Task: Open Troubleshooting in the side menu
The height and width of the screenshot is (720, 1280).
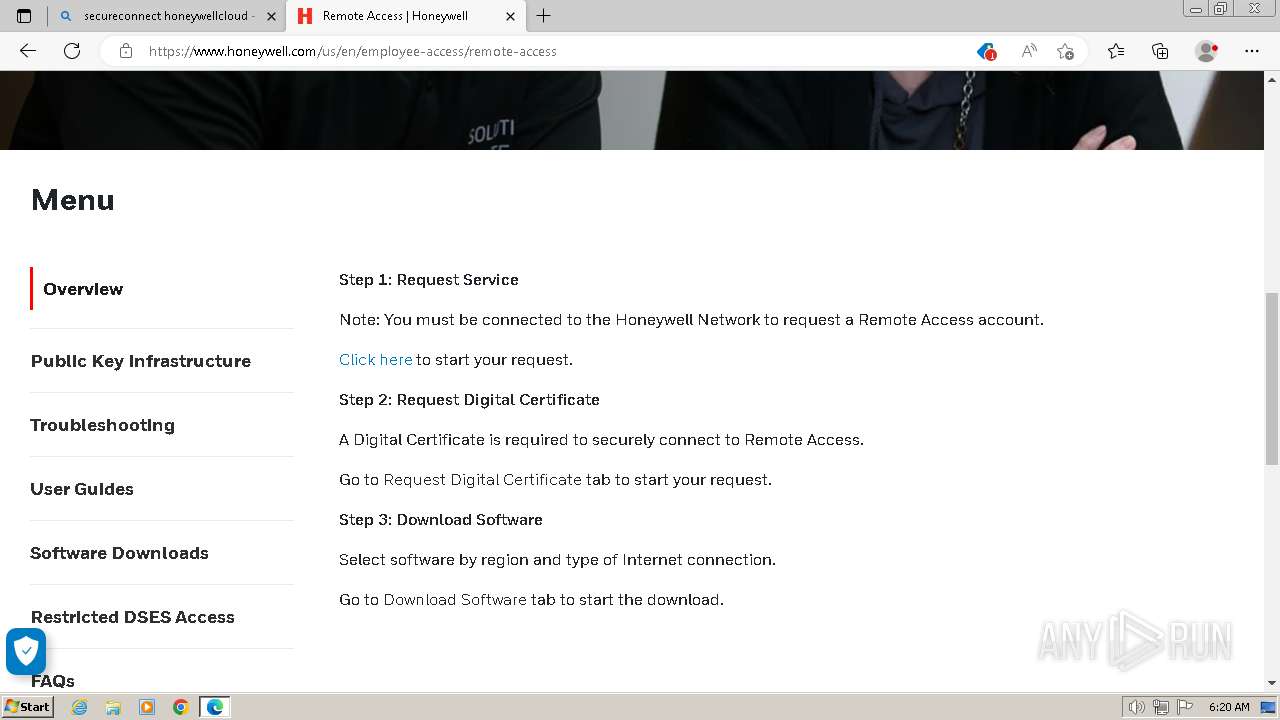Action: click(103, 425)
